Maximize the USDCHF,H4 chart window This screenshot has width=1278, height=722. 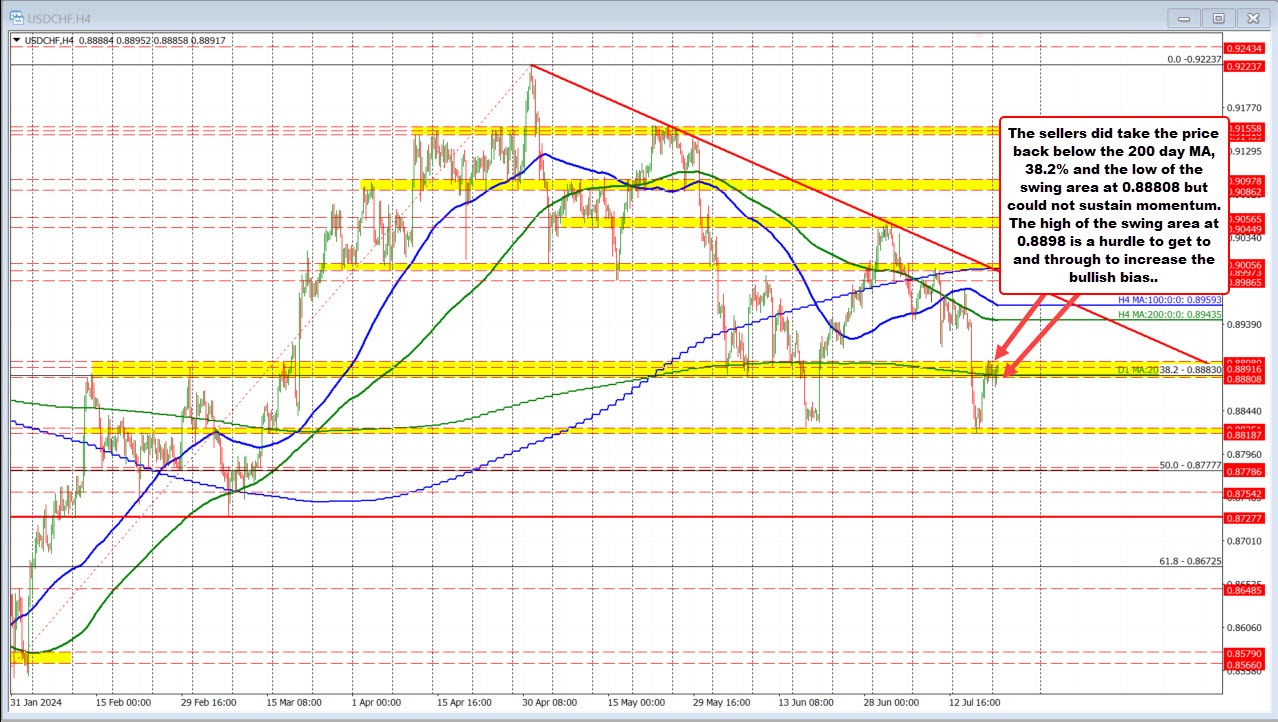pyautogui.click(x=1218, y=17)
